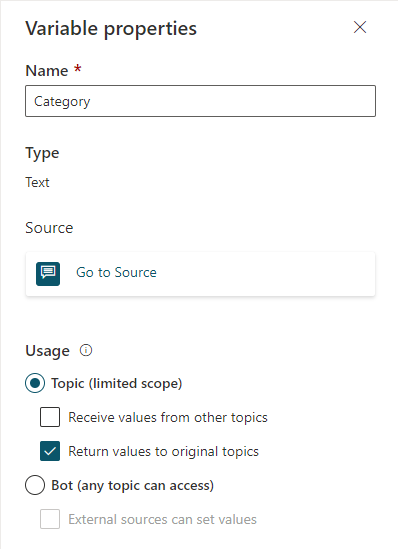Click the Category name input field
The image size is (398, 549).
[200, 101]
